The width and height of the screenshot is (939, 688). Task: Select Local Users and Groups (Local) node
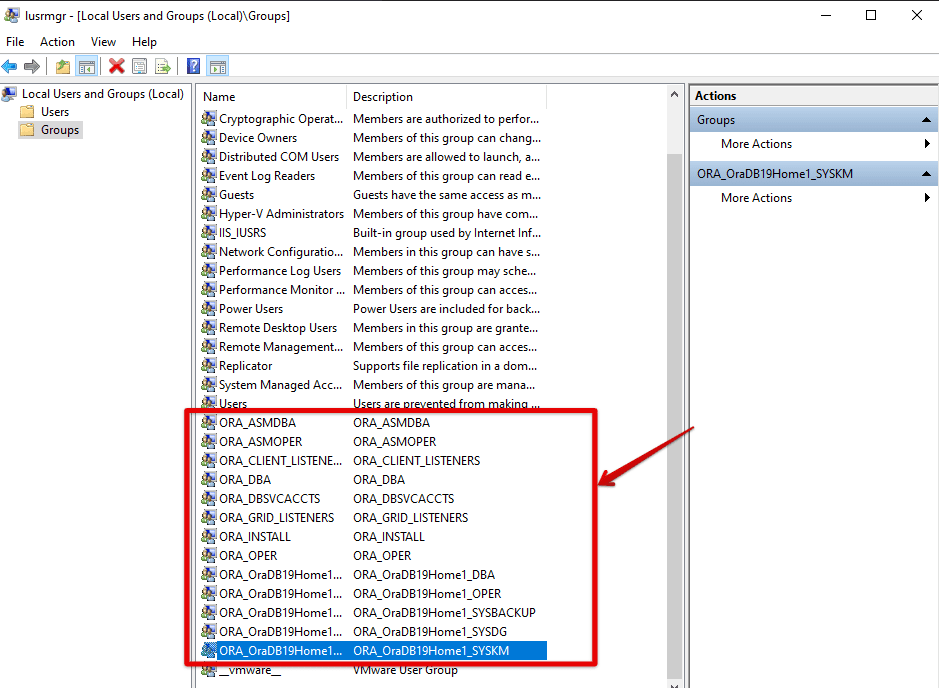(x=102, y=94)
